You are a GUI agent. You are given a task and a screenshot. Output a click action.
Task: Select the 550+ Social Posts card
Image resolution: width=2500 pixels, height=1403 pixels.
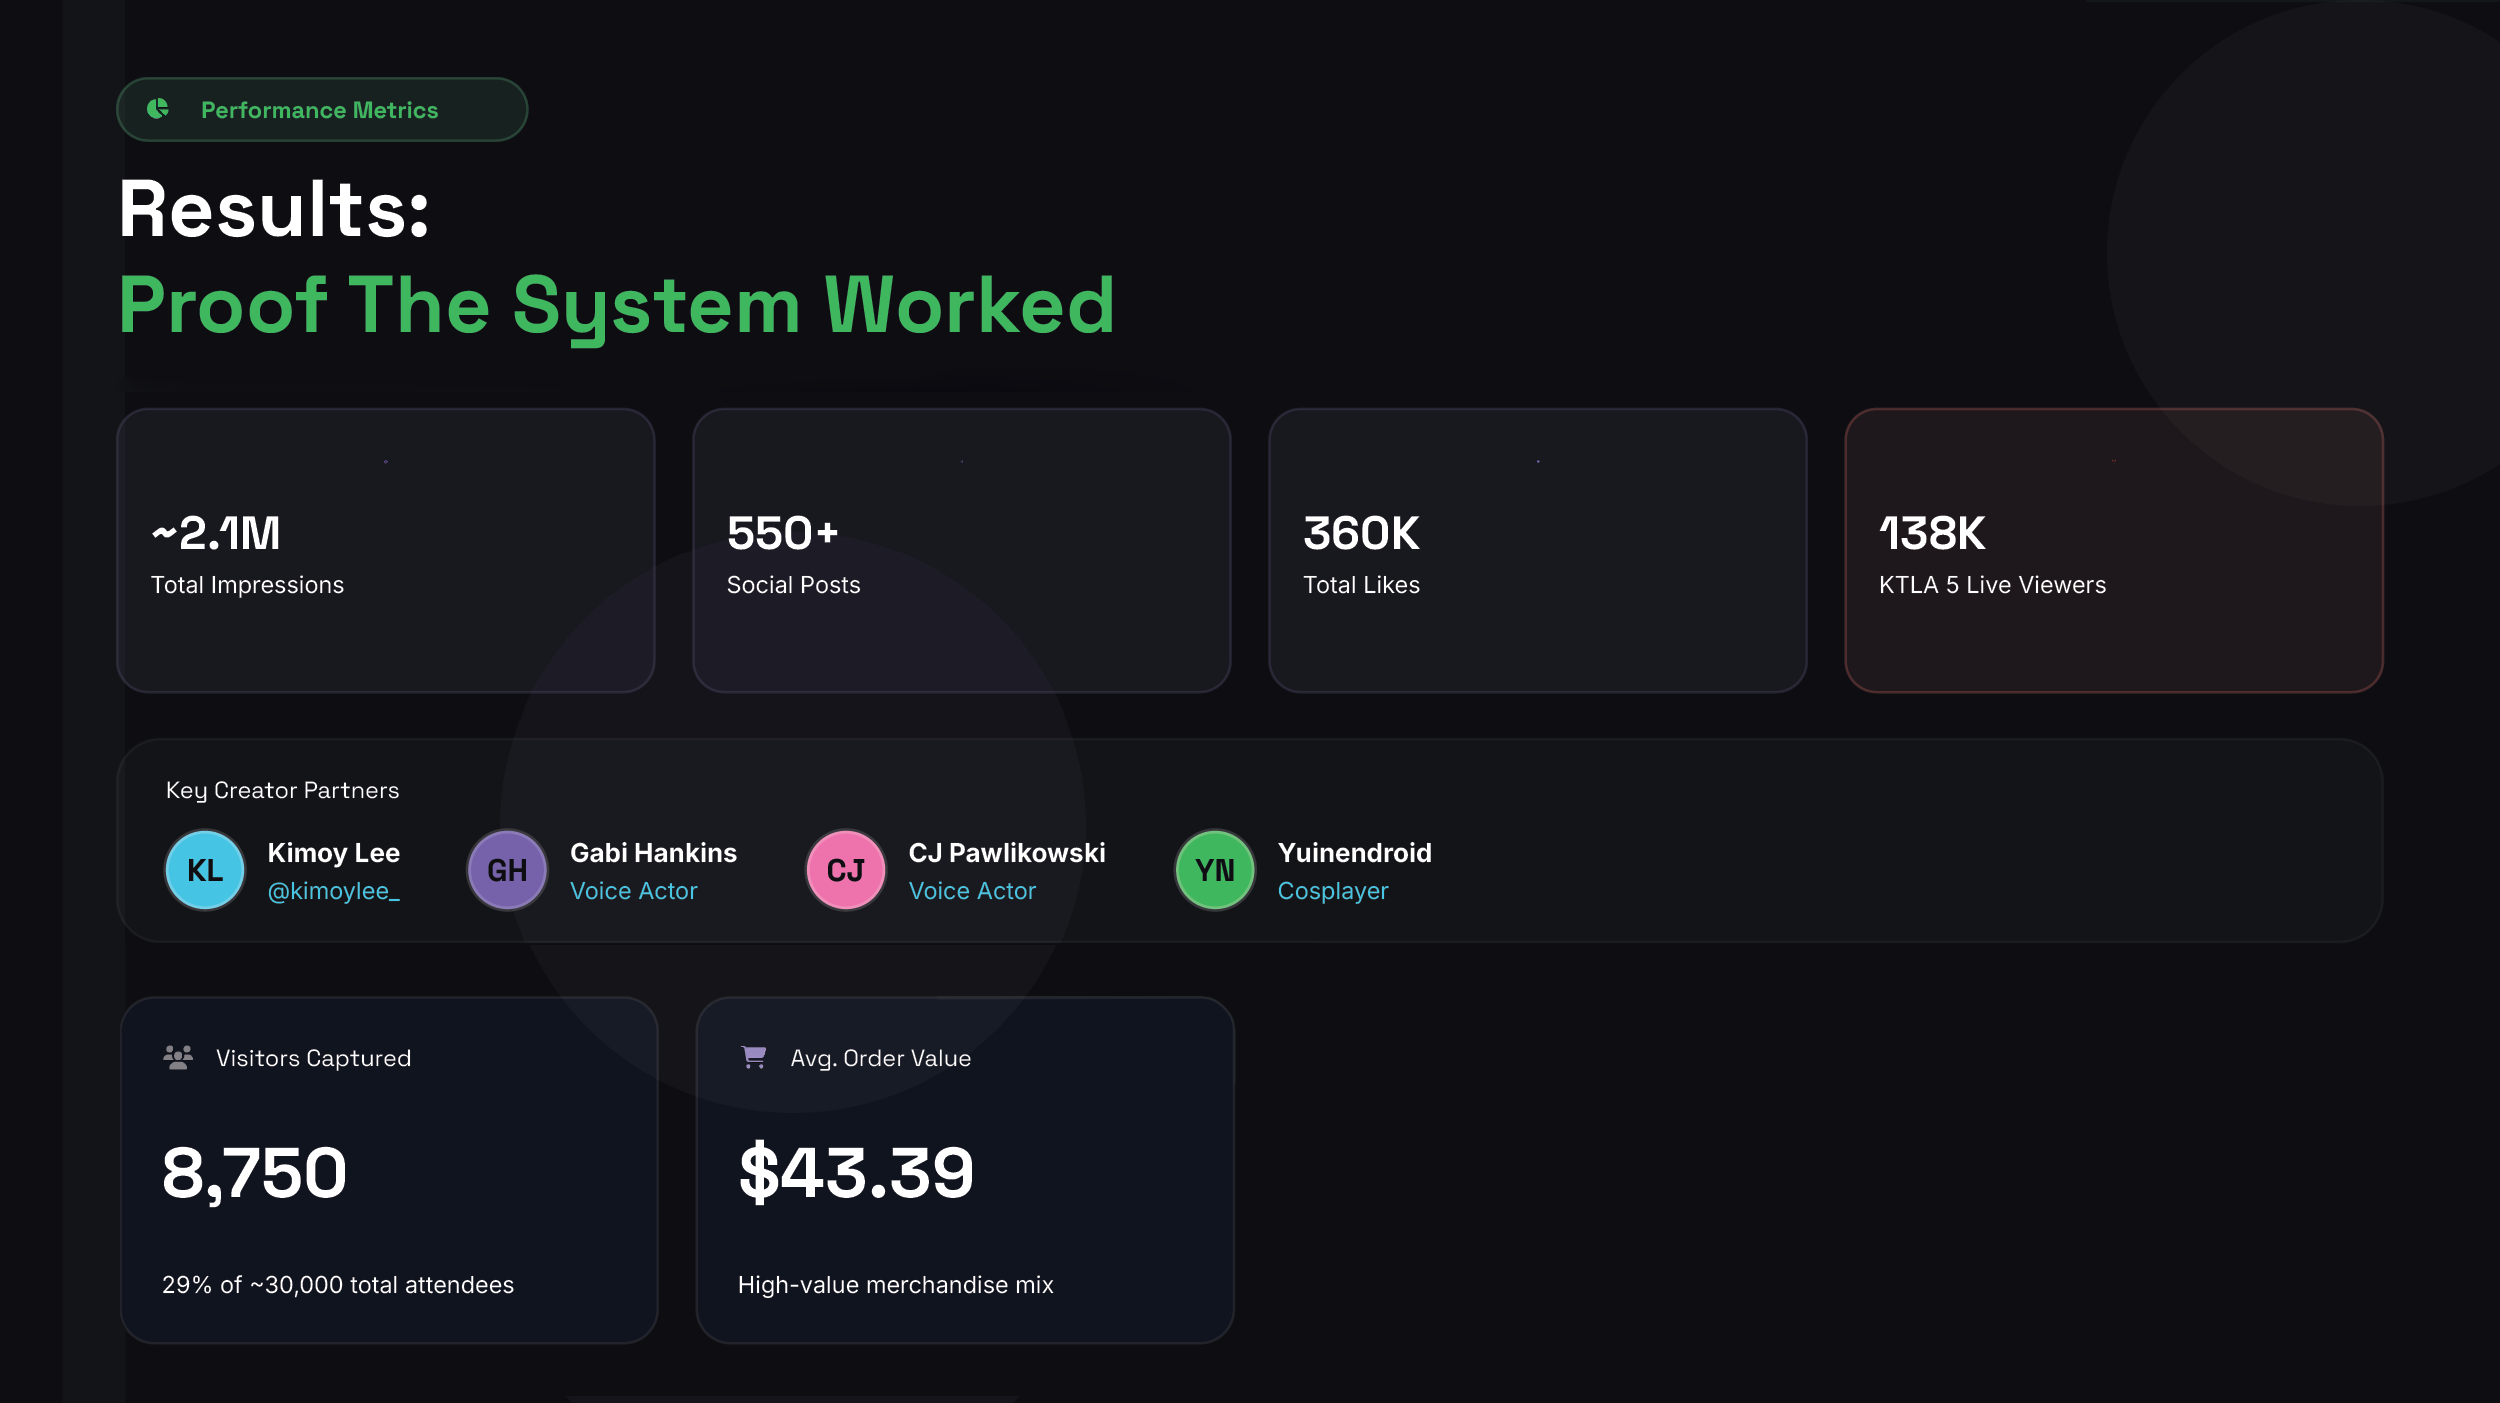pos(961,550)
